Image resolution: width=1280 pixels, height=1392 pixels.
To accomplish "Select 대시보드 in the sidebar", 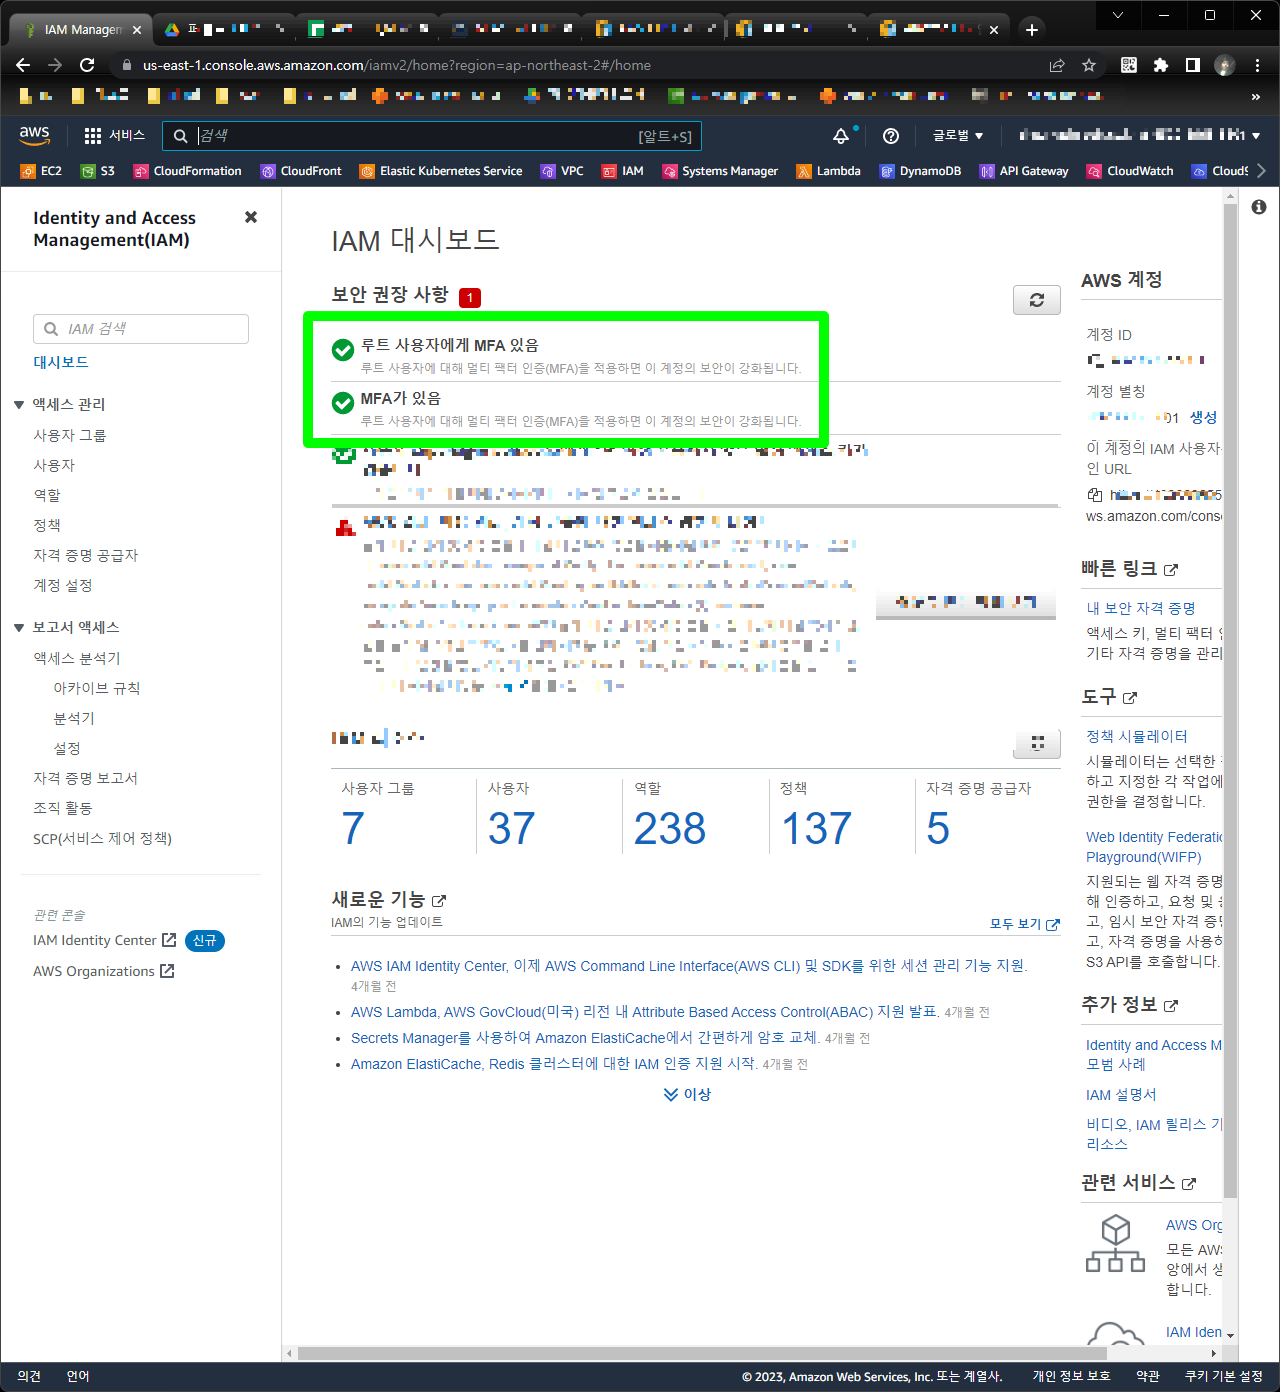I will (61, 362).
